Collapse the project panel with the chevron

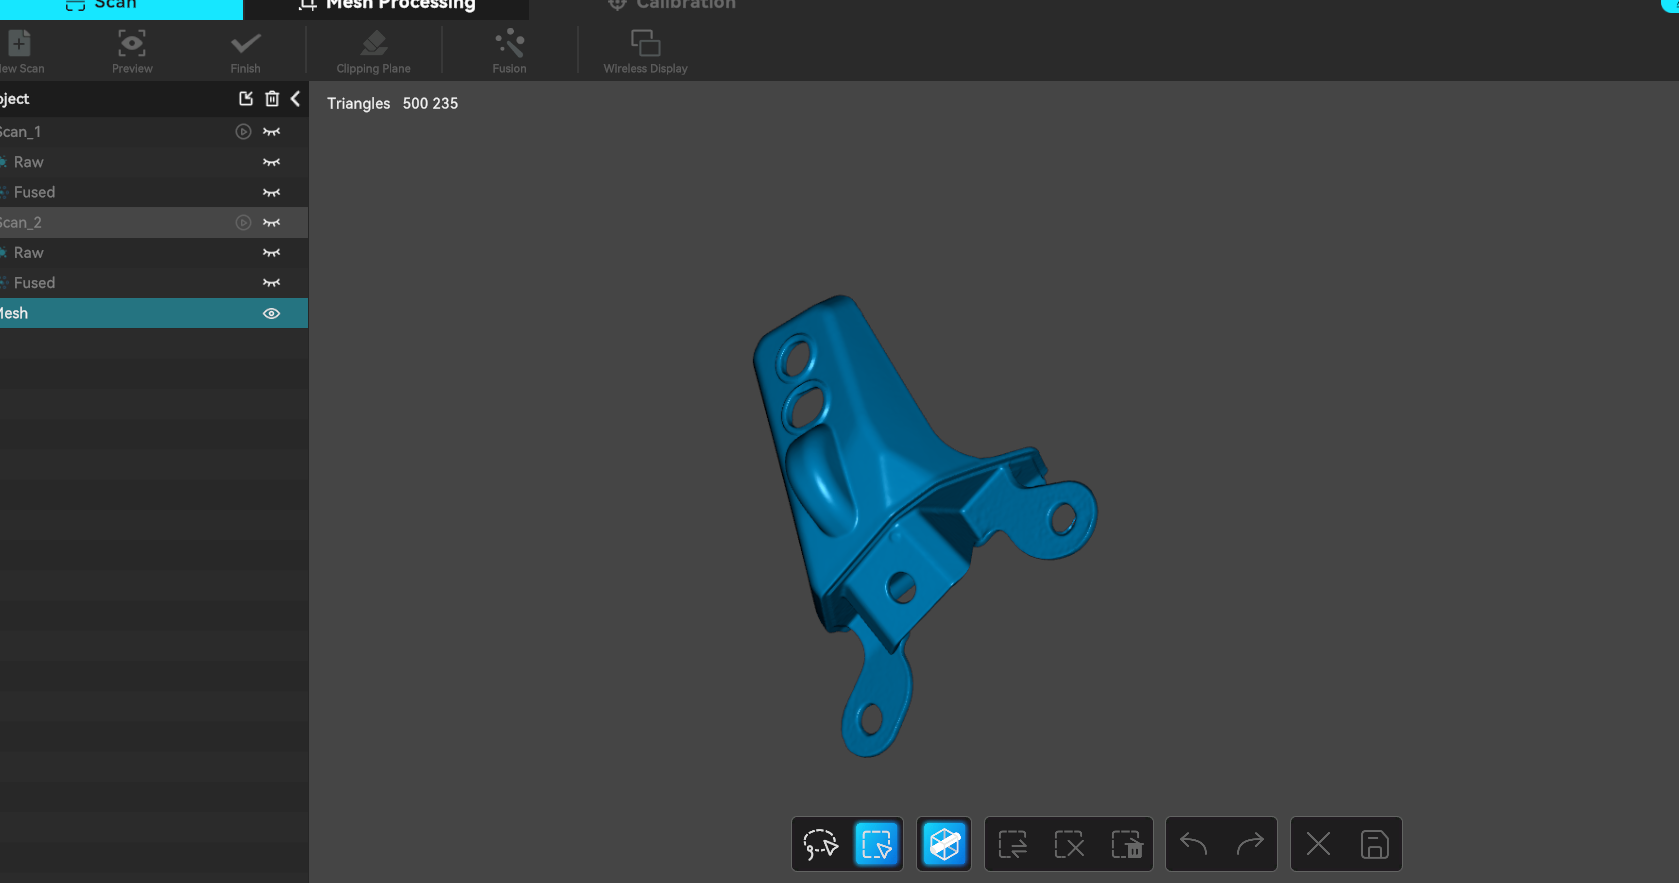(295, 98)
